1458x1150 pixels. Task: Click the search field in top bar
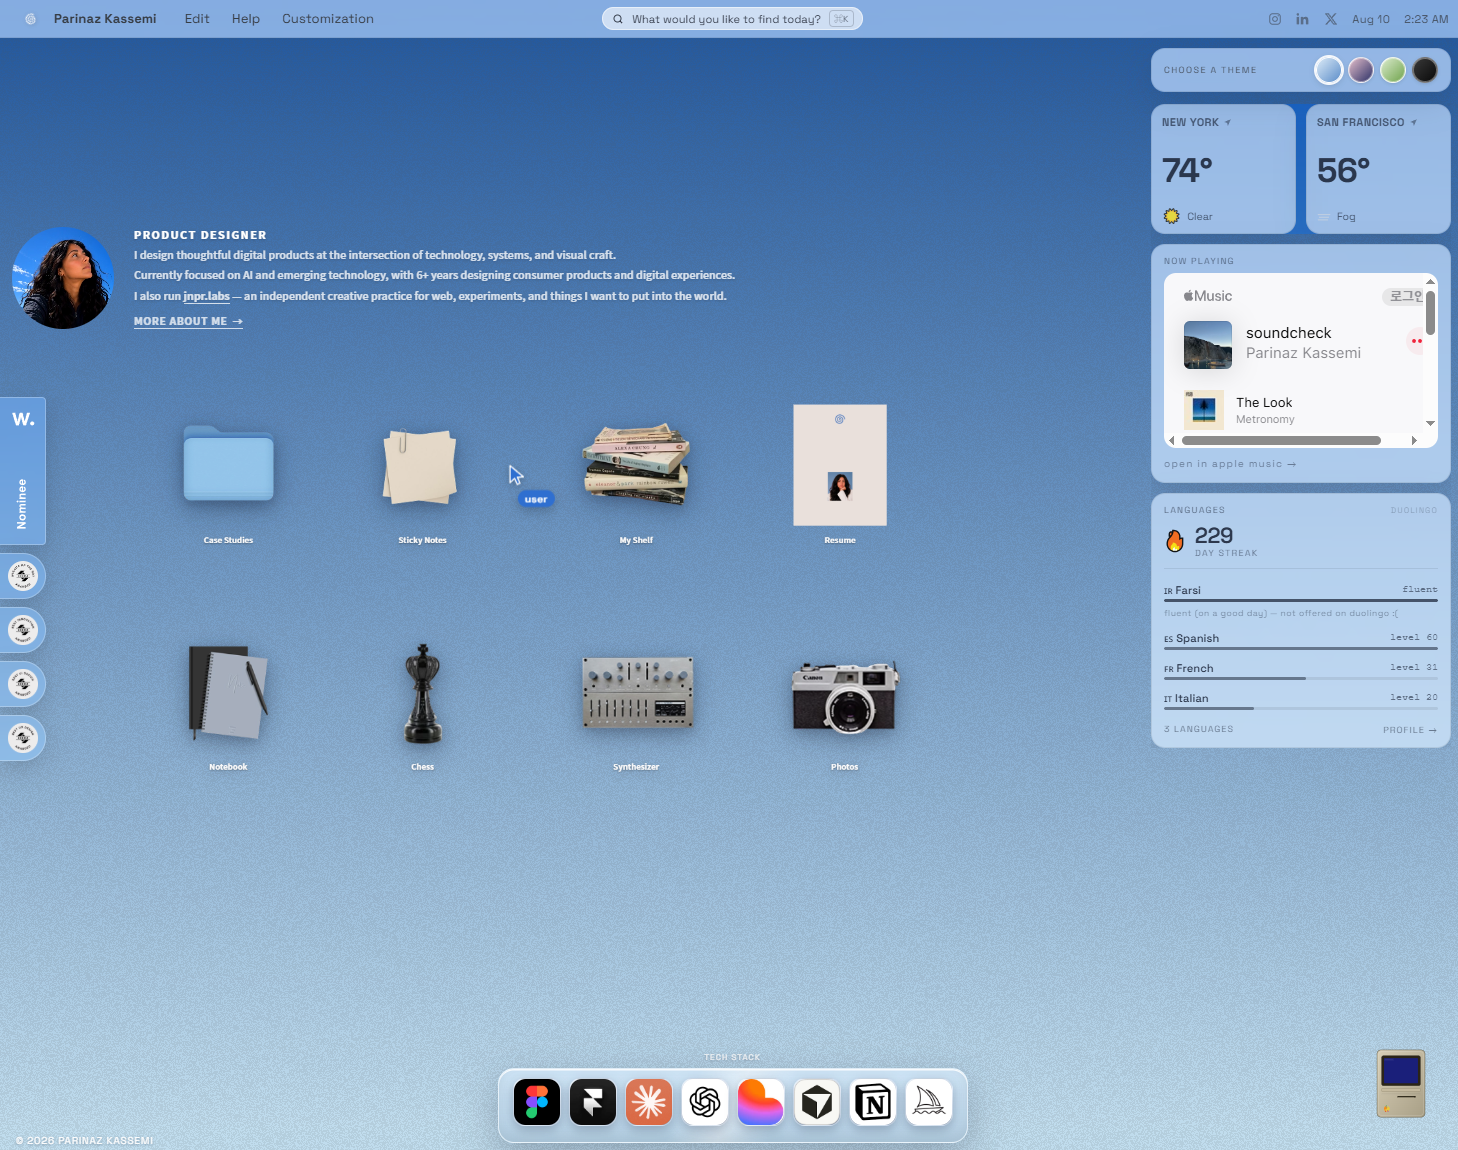(732, 19)
